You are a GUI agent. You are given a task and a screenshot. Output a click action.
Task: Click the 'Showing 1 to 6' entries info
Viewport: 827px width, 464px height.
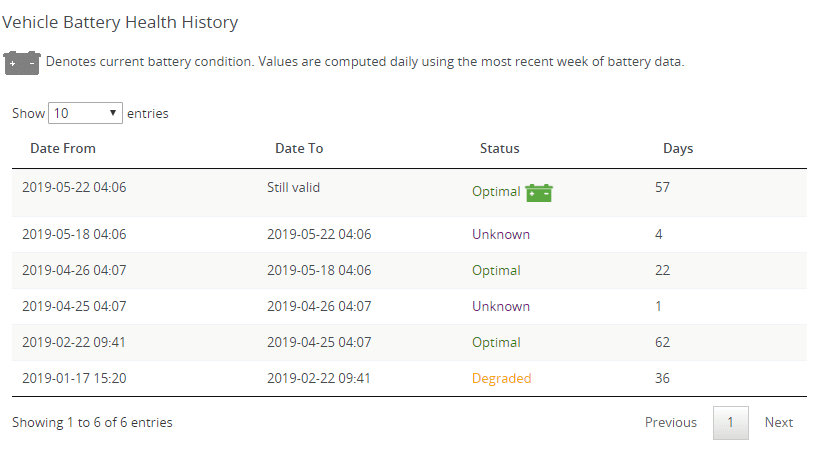tap(92, 422)
